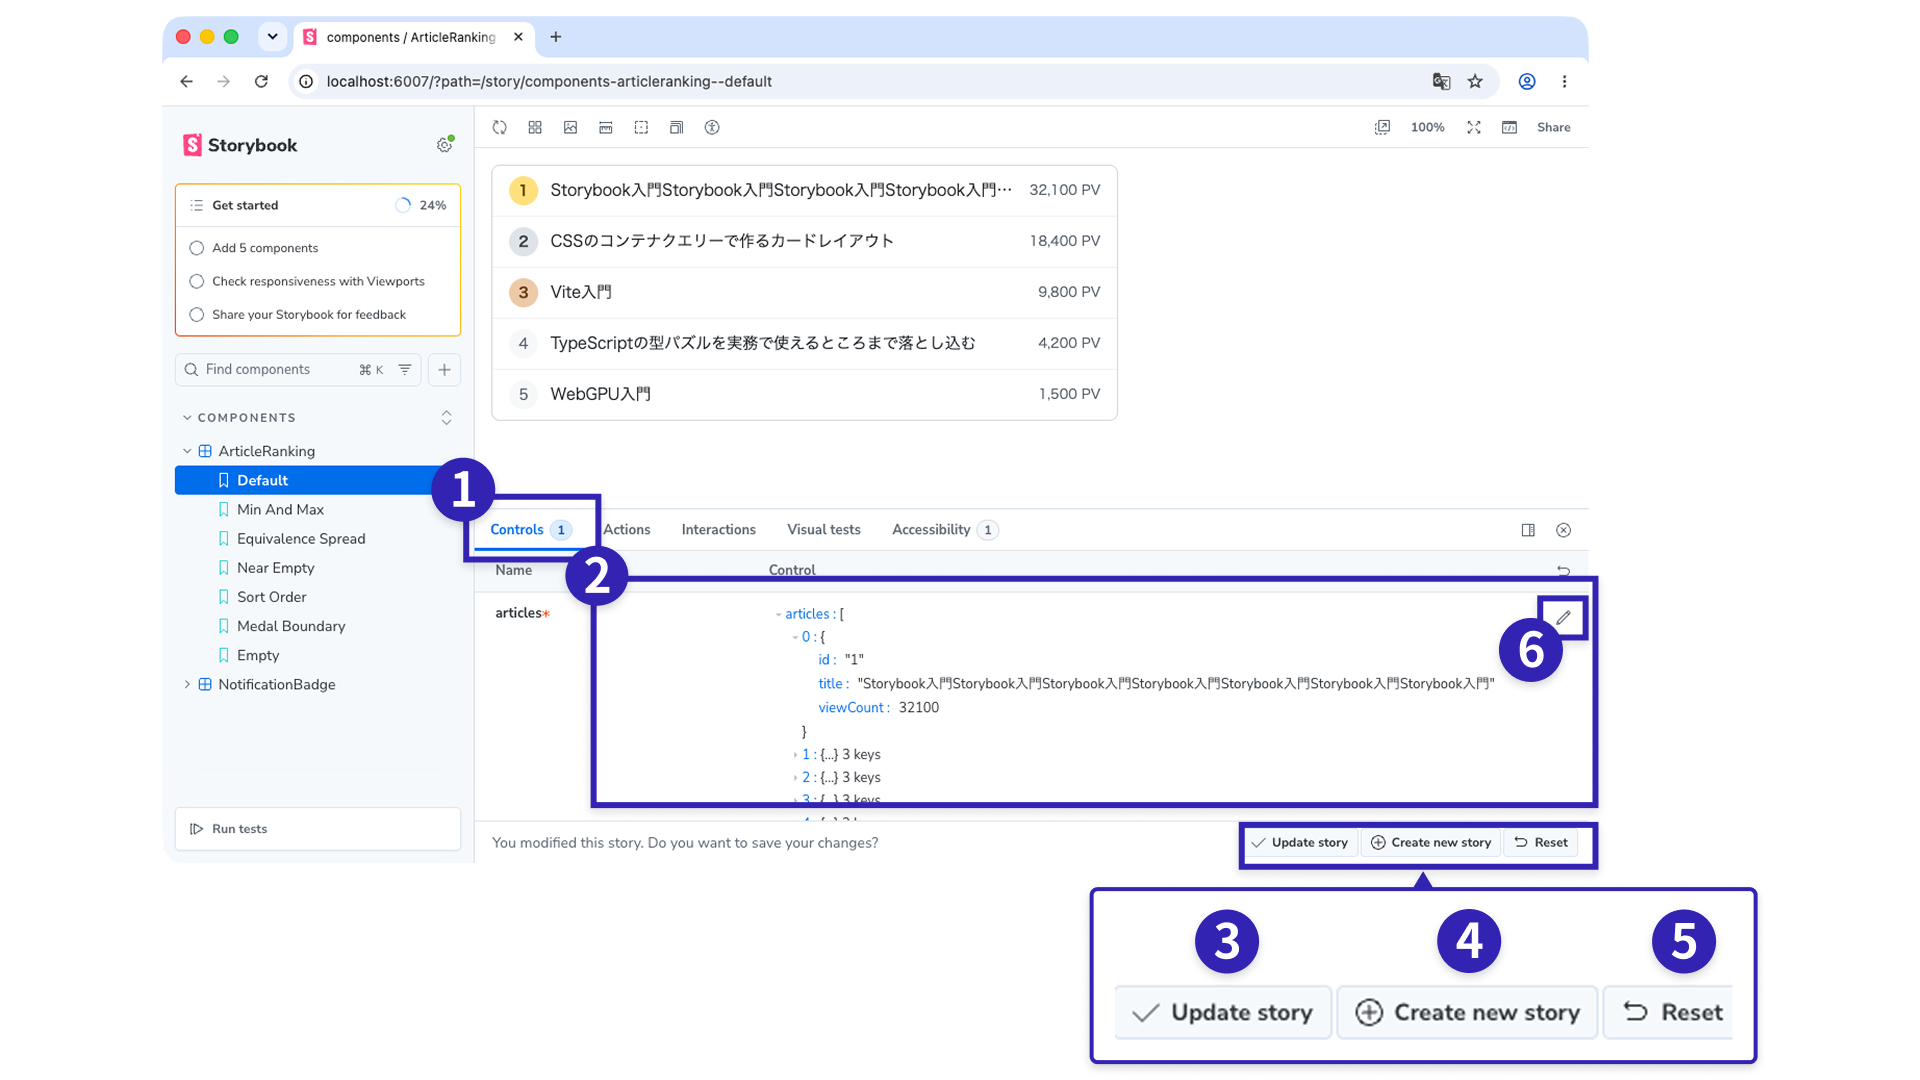Bookmark this page with star icon
The width and height of the screenshot is (1920, 1080).
[1475, 81]
